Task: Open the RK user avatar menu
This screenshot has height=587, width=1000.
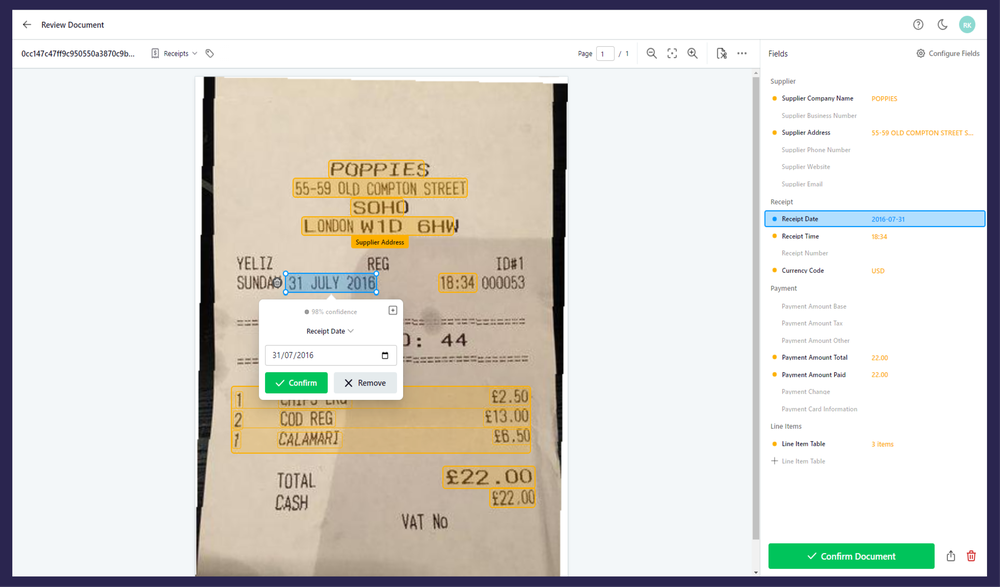Action: [x=967, y=25]
